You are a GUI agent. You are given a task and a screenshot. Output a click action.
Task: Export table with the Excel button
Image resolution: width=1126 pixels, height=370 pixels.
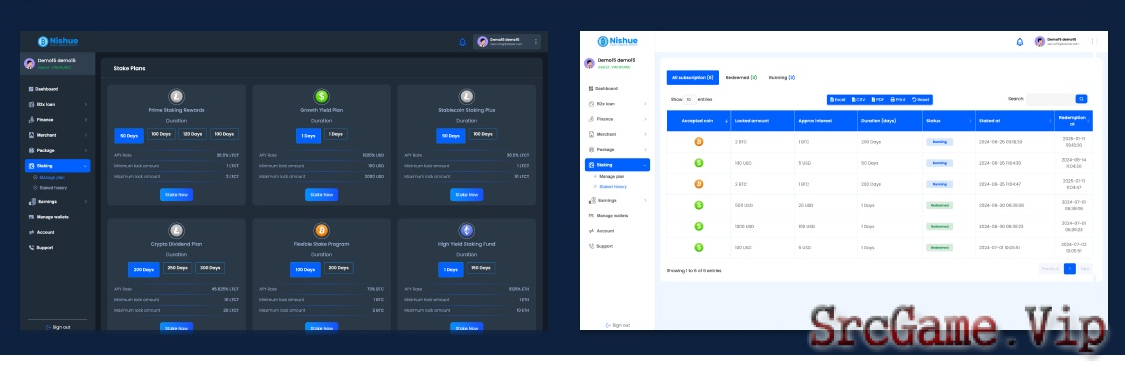tap(838, 99)
